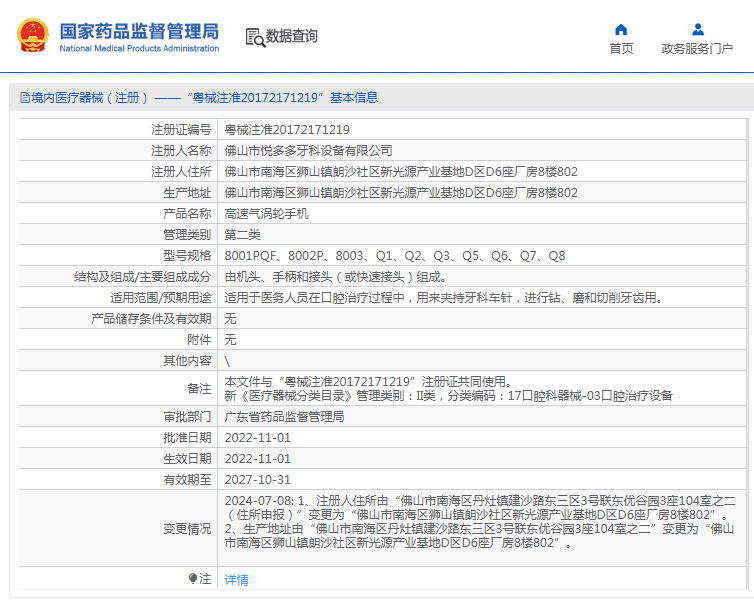Select 第二类 management category value
754x605 pixels.
242,235
